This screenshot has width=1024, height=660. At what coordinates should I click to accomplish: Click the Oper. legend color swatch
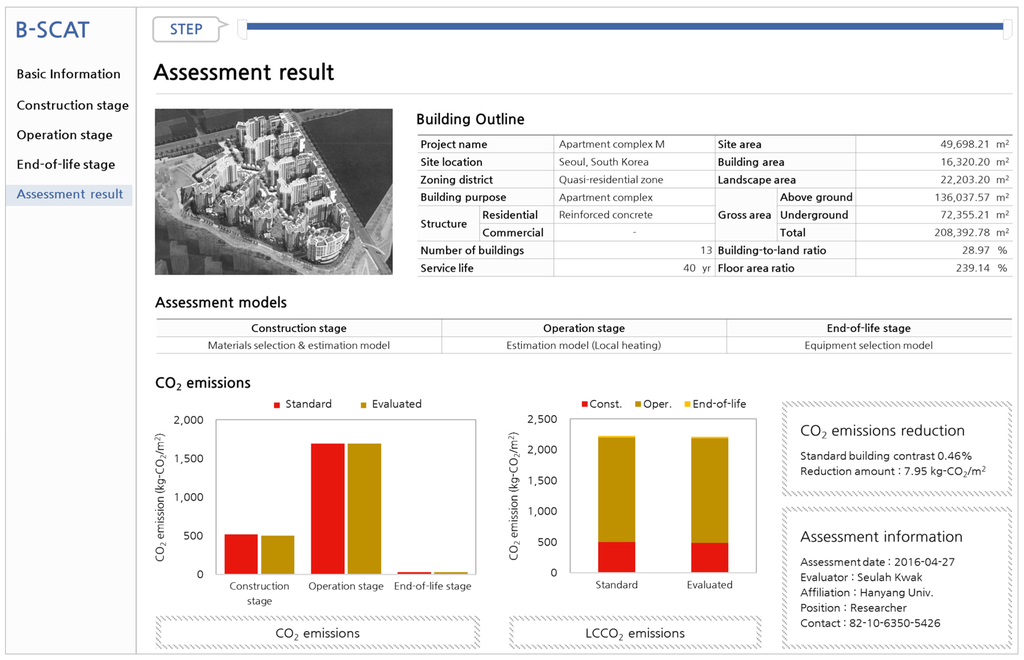point(636,405)
